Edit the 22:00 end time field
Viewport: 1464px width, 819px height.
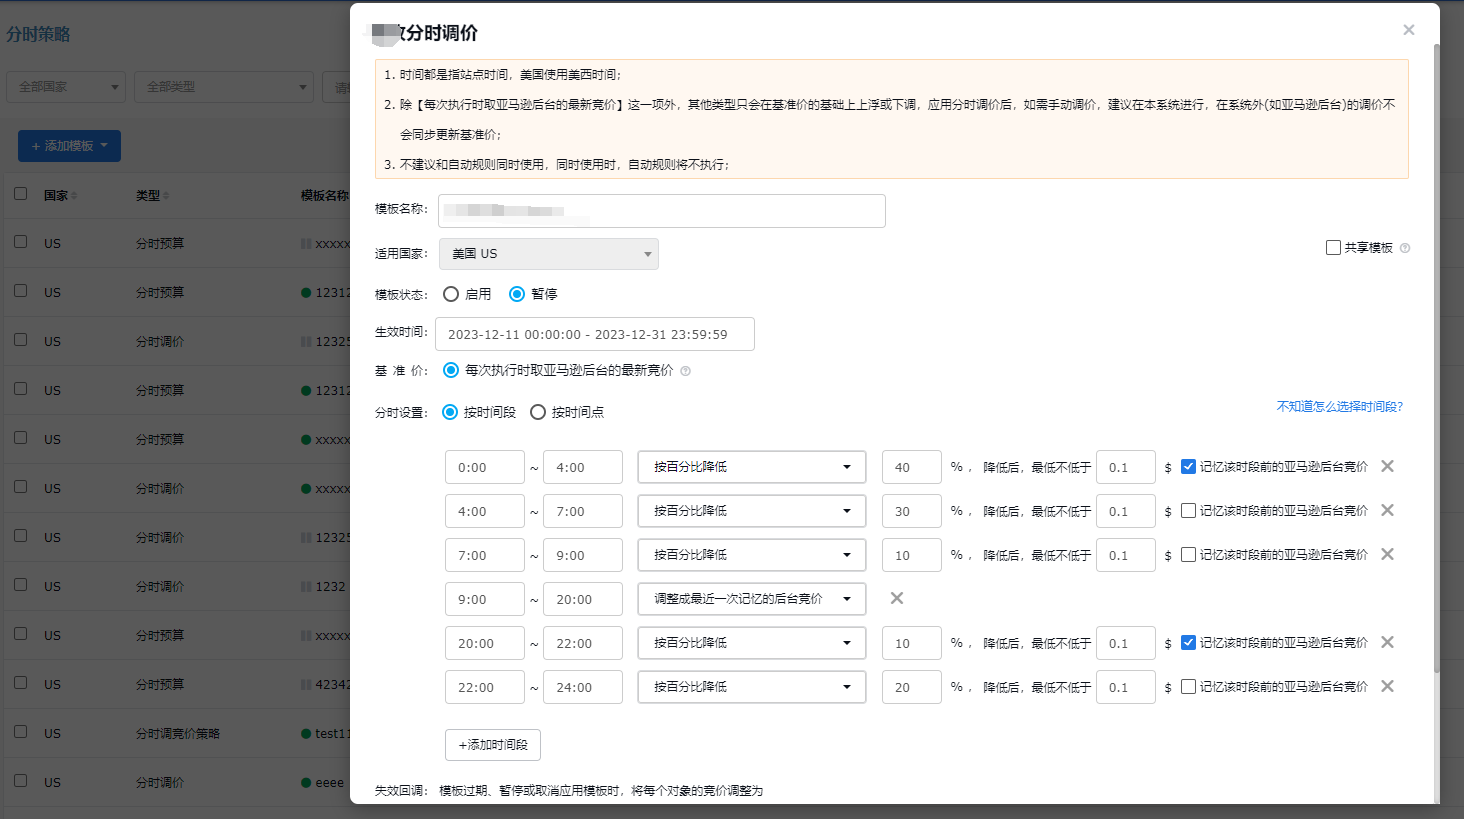tap(583, 643)
